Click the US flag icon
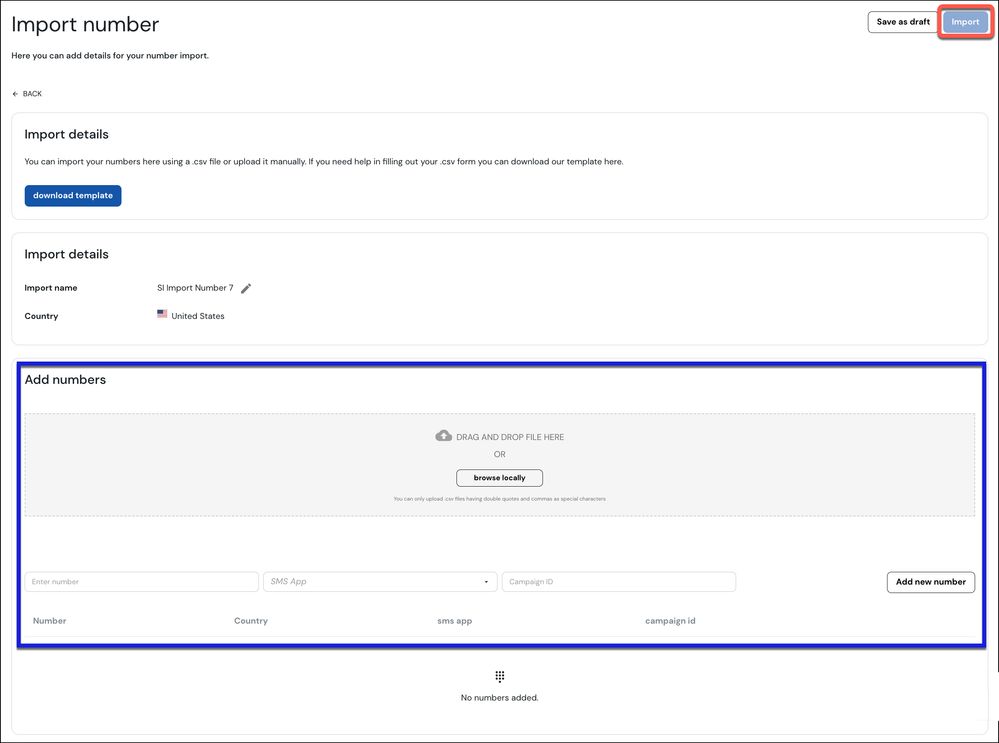The image size is (999, 743). coord(162,314)
